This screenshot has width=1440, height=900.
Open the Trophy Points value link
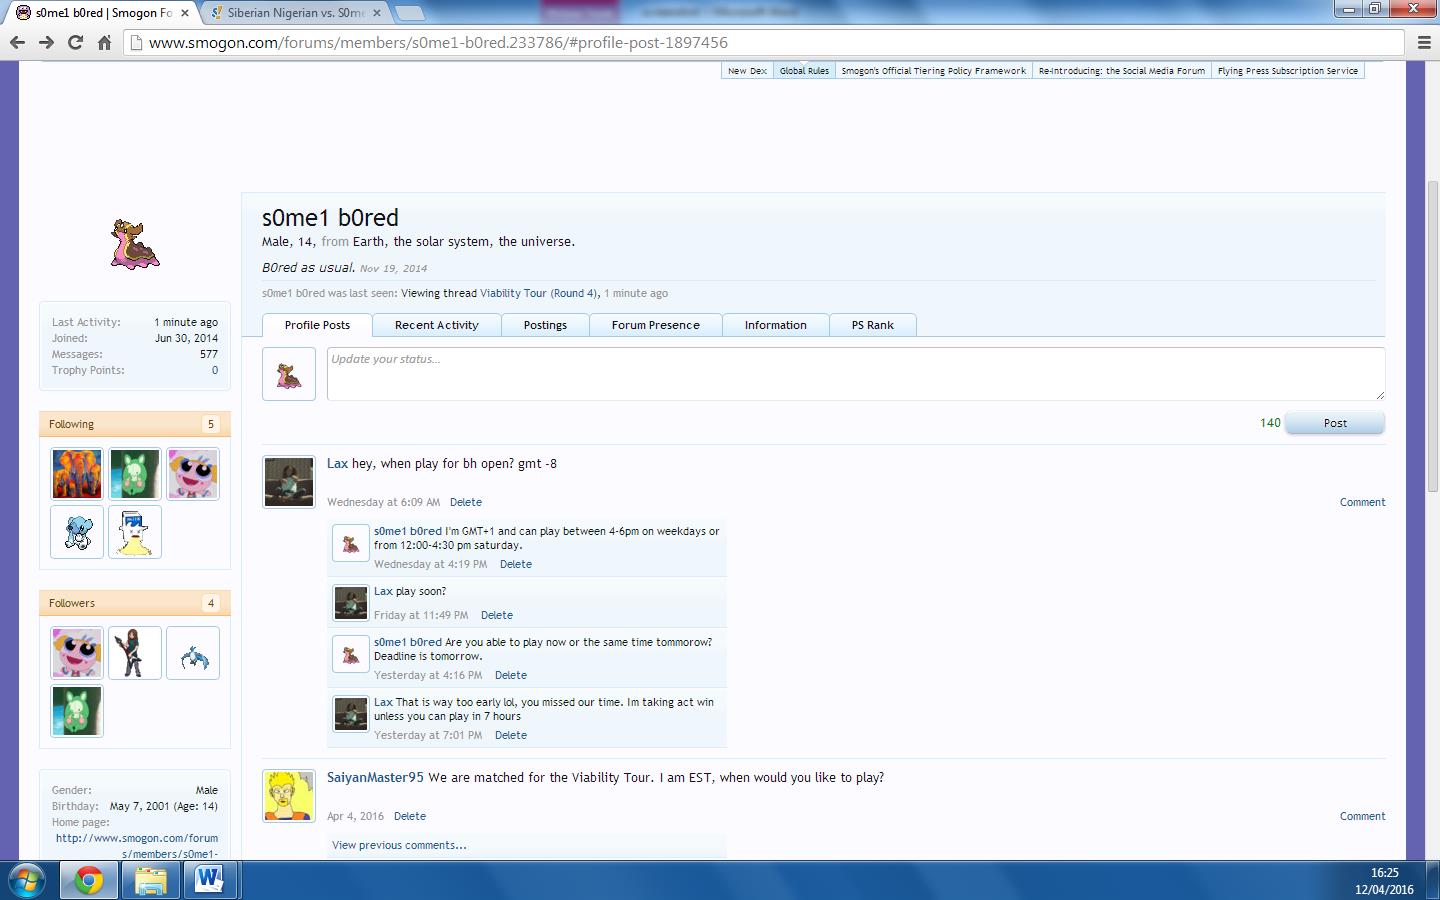point(214,370)
